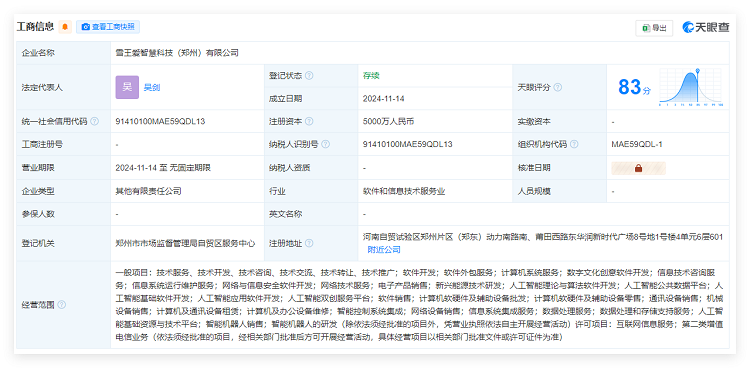Select company name 雪王爱智慧科技（郑州）有限公司

tap(177, 53)
